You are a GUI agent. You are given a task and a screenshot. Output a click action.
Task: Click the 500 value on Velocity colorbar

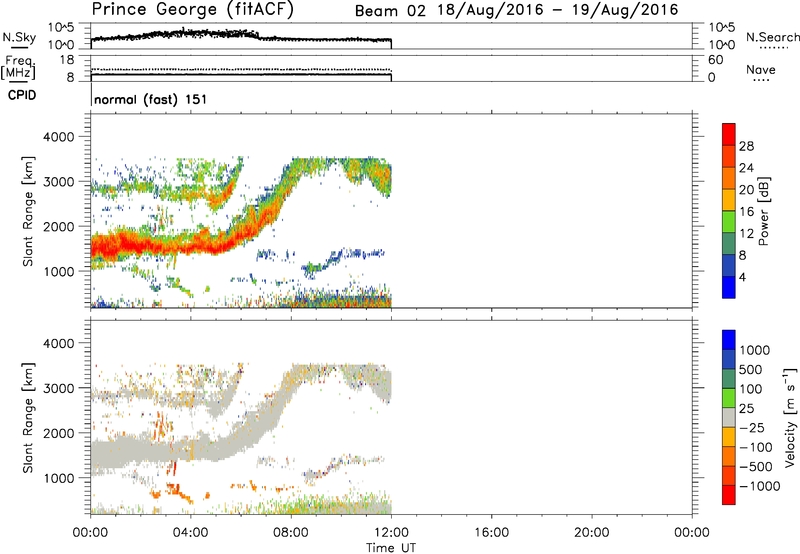pos(751,370)
